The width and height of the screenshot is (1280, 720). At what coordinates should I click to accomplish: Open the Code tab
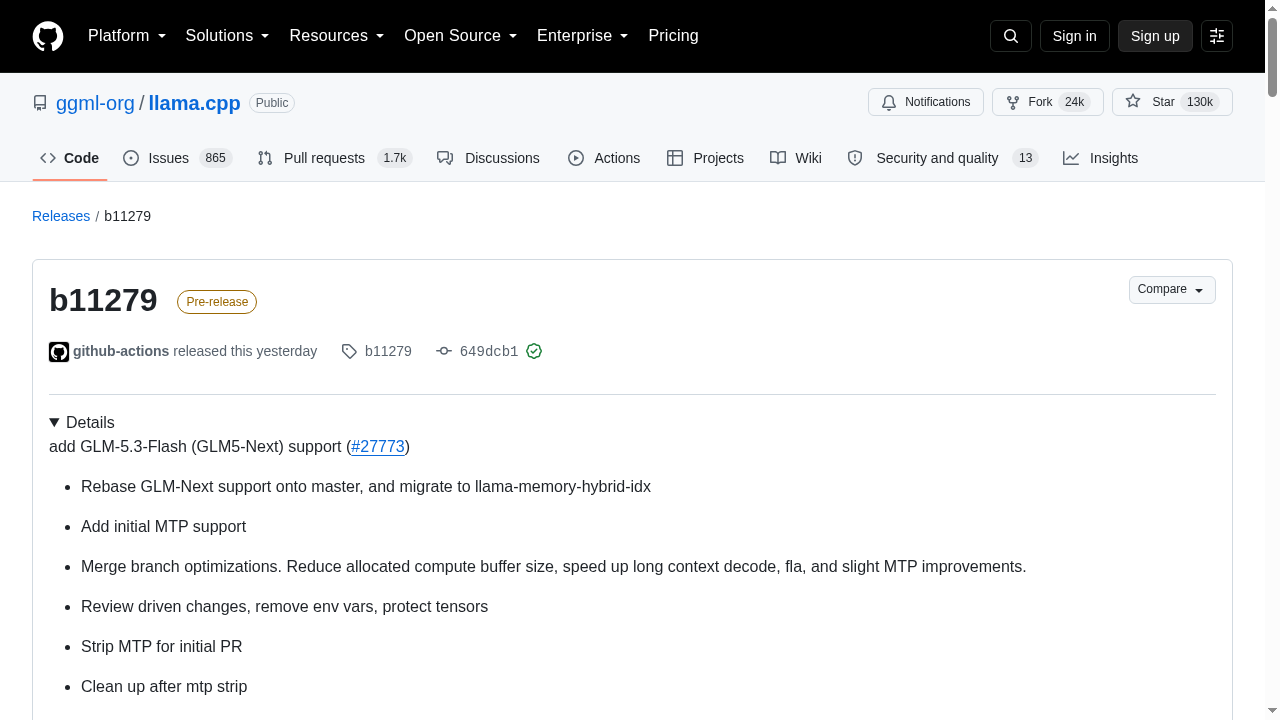[x=70, y=158]
